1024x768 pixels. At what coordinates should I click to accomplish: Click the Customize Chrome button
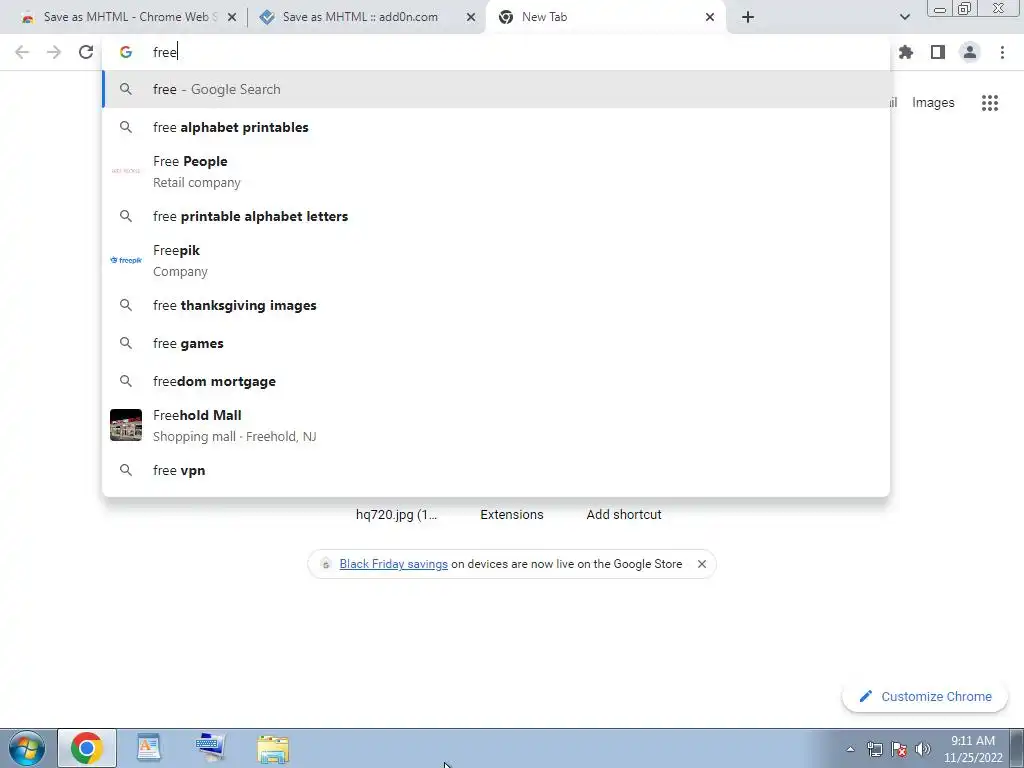925,697
